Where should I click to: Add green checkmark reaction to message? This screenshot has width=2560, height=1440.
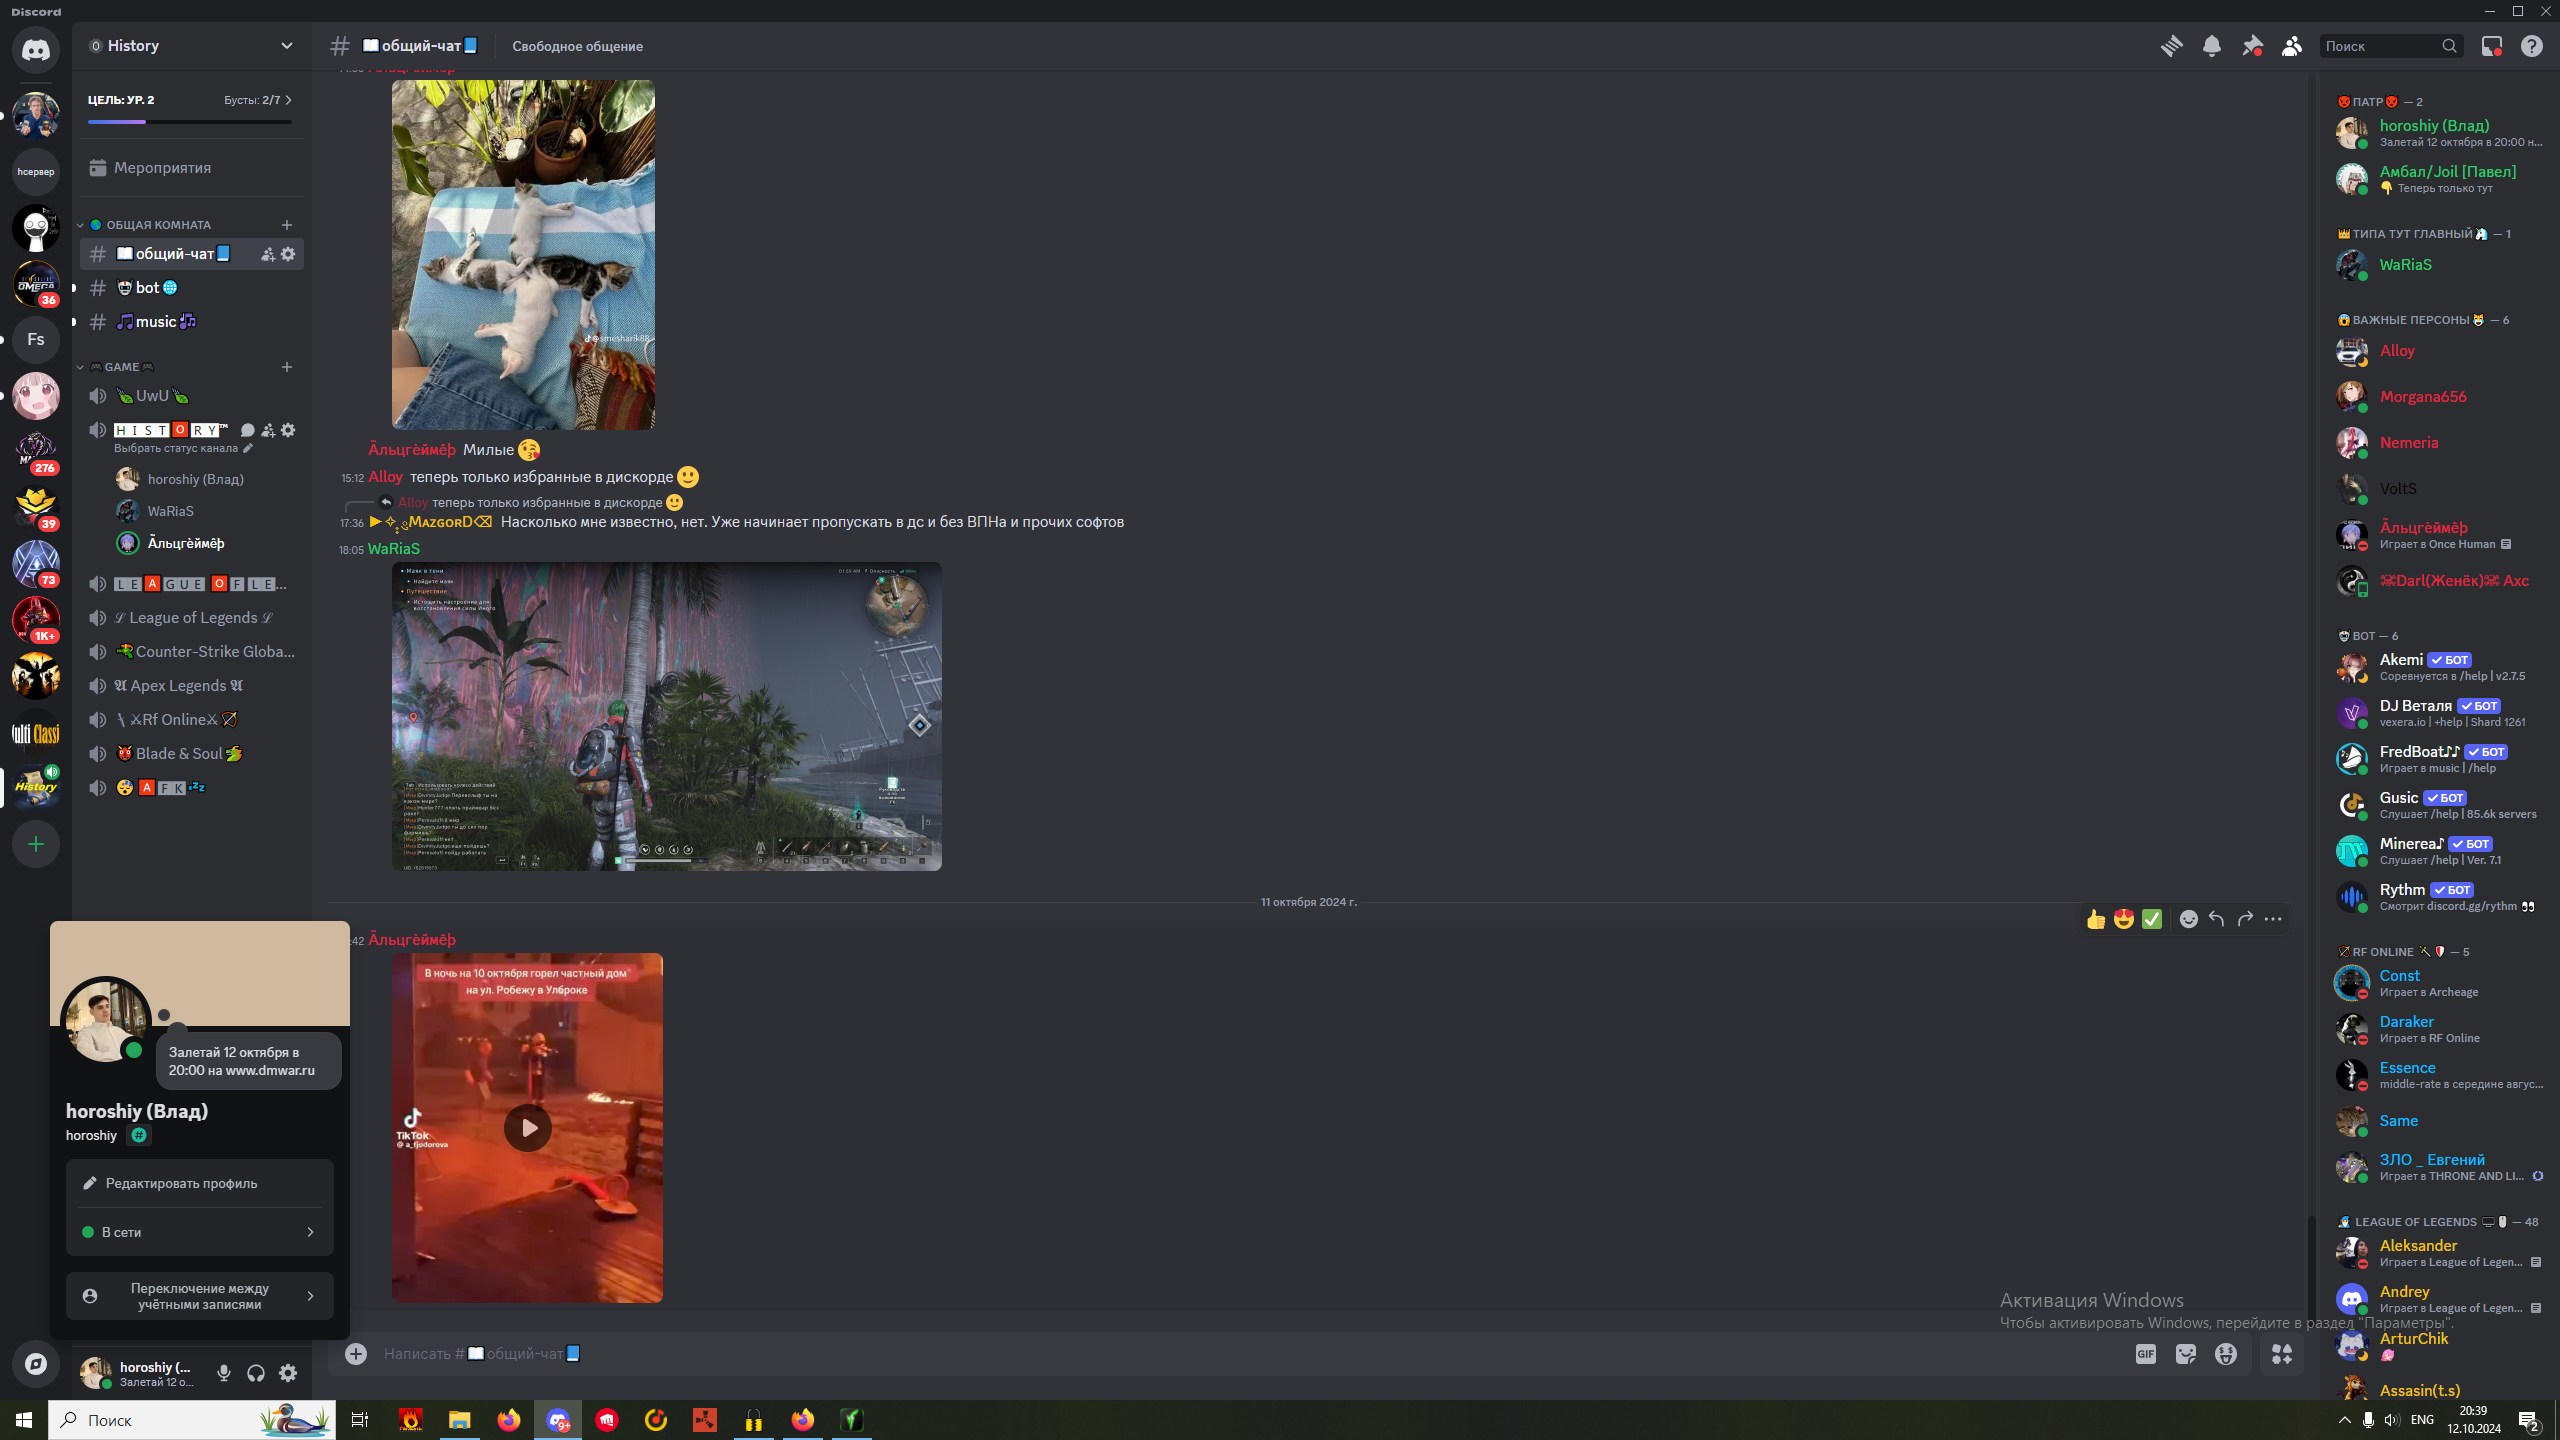coord(2152,919)
